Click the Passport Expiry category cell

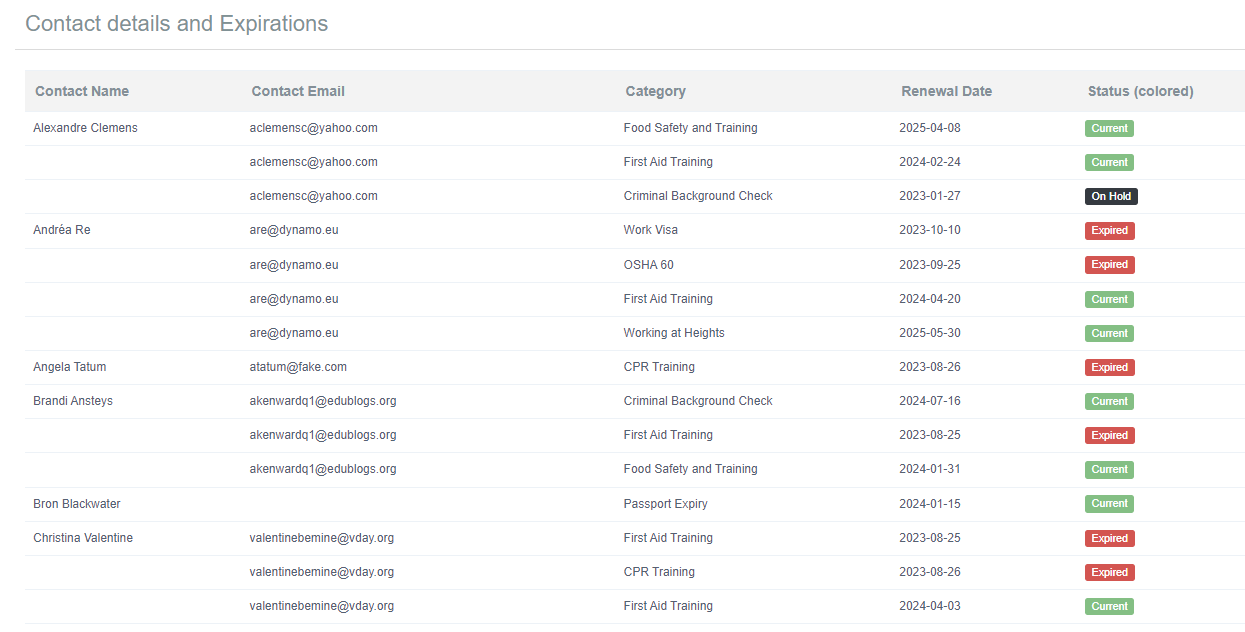(666, 504)
